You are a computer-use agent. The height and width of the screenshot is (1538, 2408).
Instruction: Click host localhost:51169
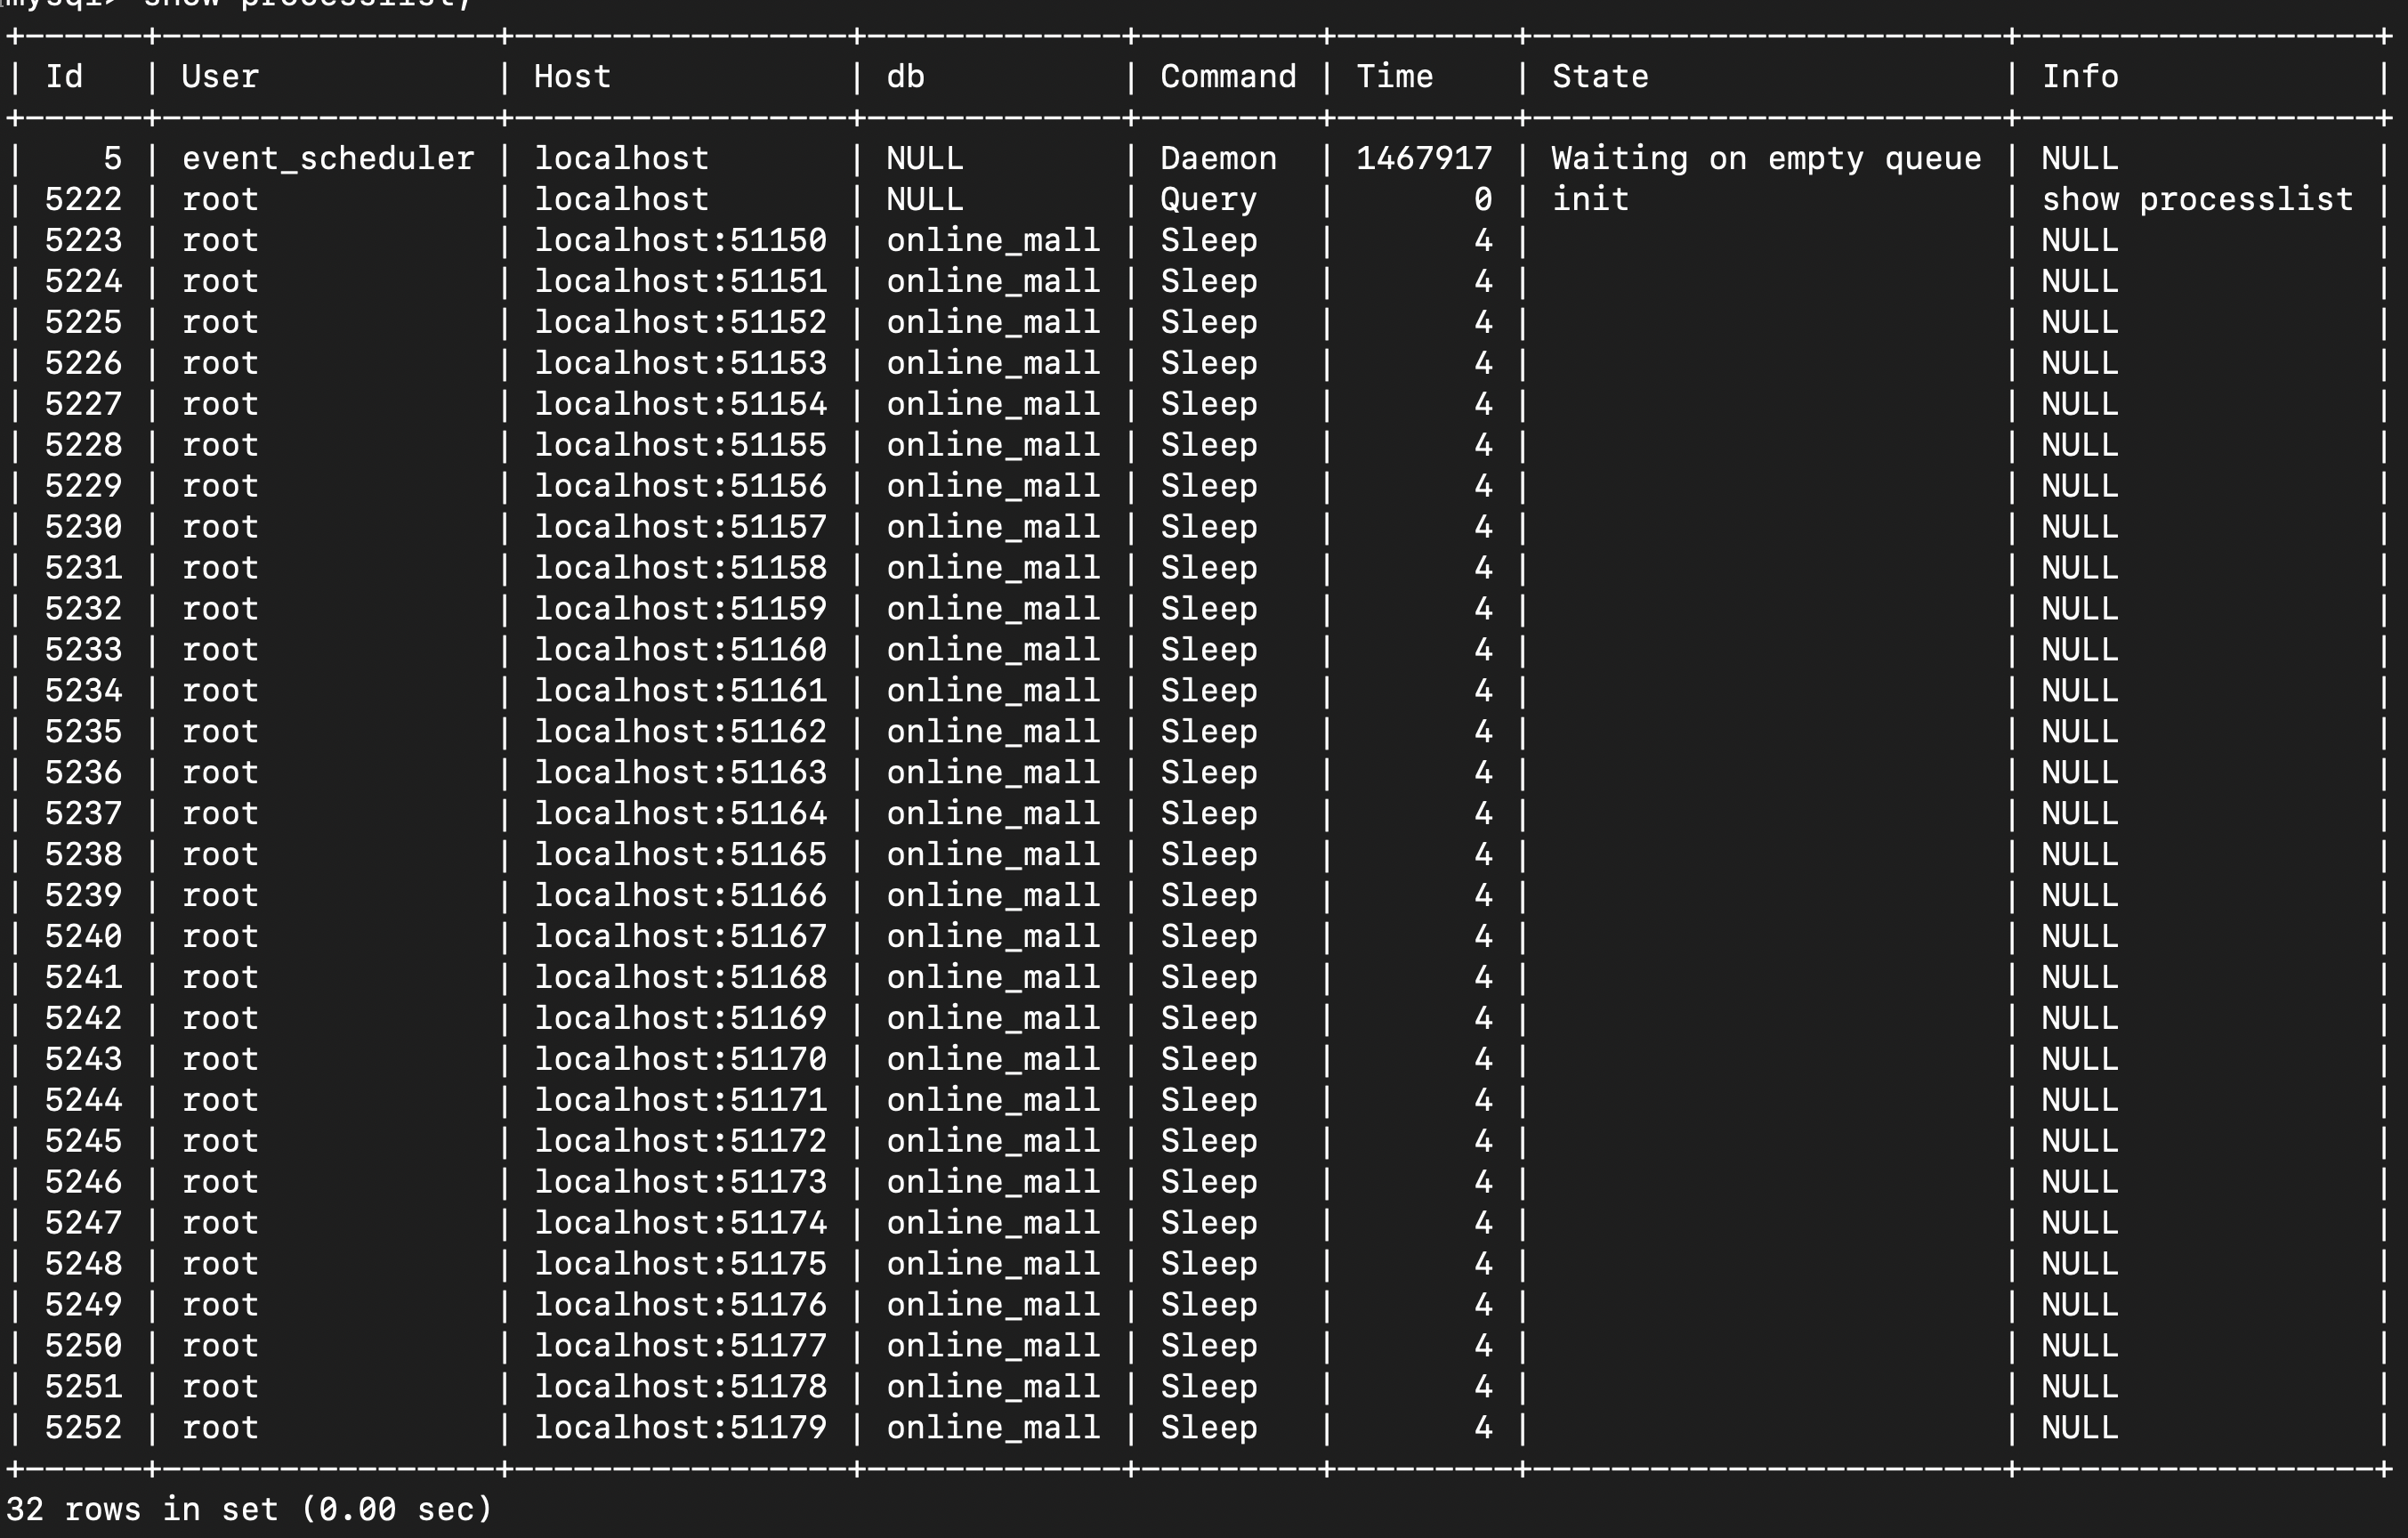pyautogui.click(x=680, y=1020)
